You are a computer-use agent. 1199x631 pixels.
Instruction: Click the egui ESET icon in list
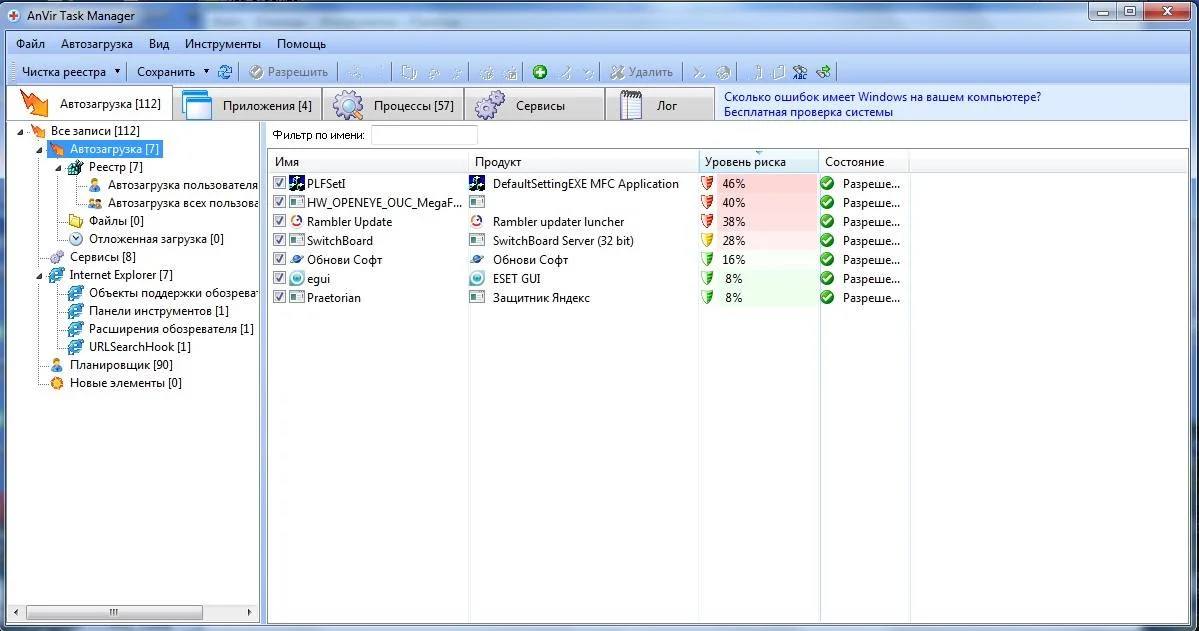pyautogui.click(x=297, y=279)
